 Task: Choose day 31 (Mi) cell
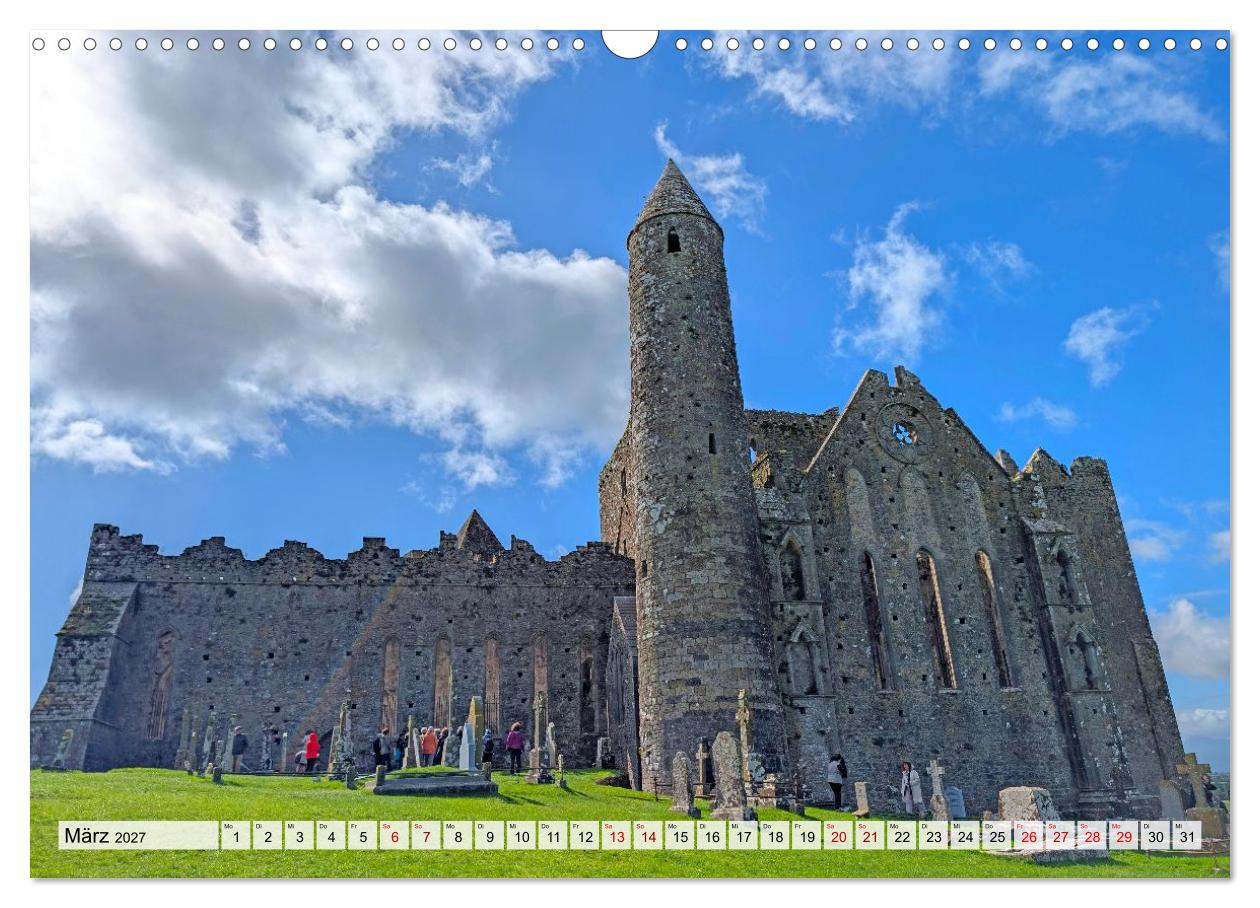point(1187,836)
